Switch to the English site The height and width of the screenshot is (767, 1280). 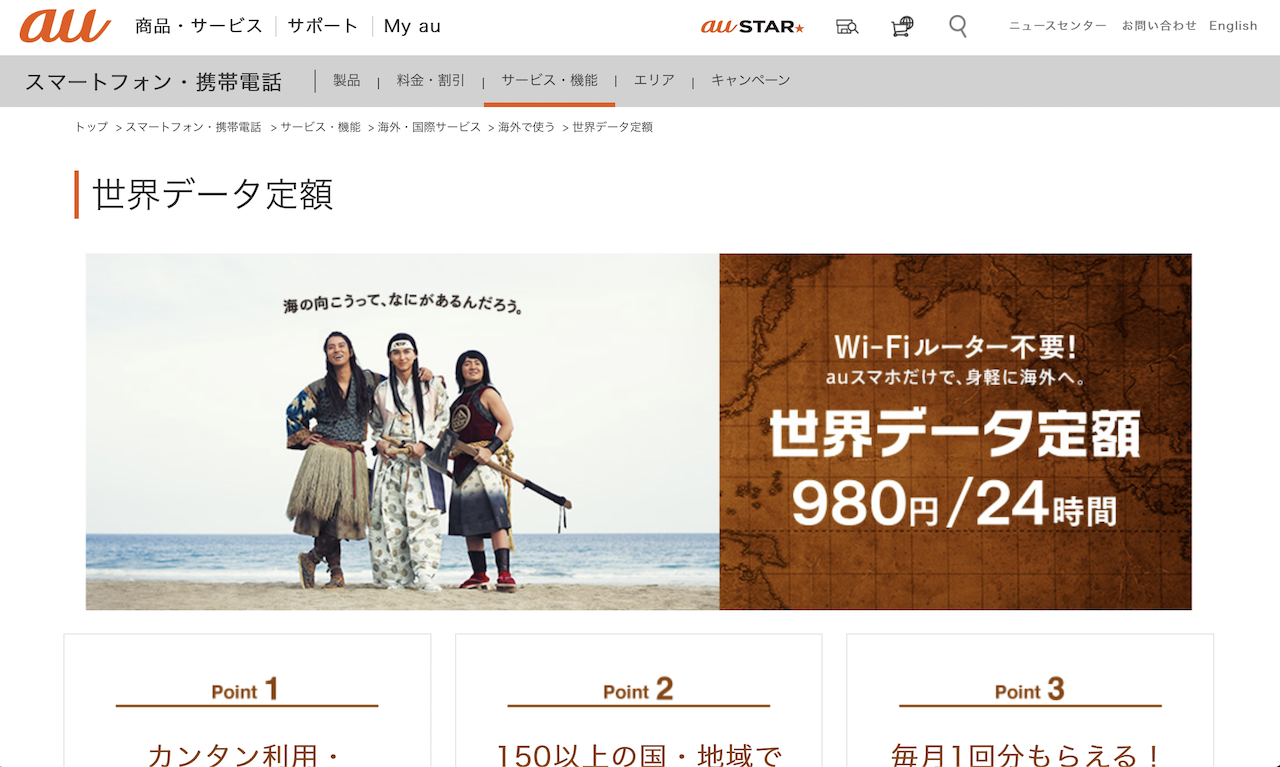coord(1233,26)
